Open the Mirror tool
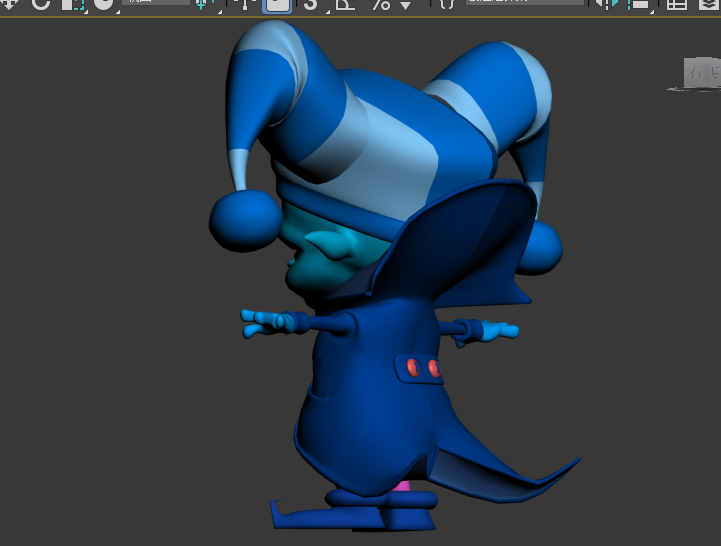Image resolution: width=721 pixels, height=546 pixels. pyautogui.click(x=606, y=4)
